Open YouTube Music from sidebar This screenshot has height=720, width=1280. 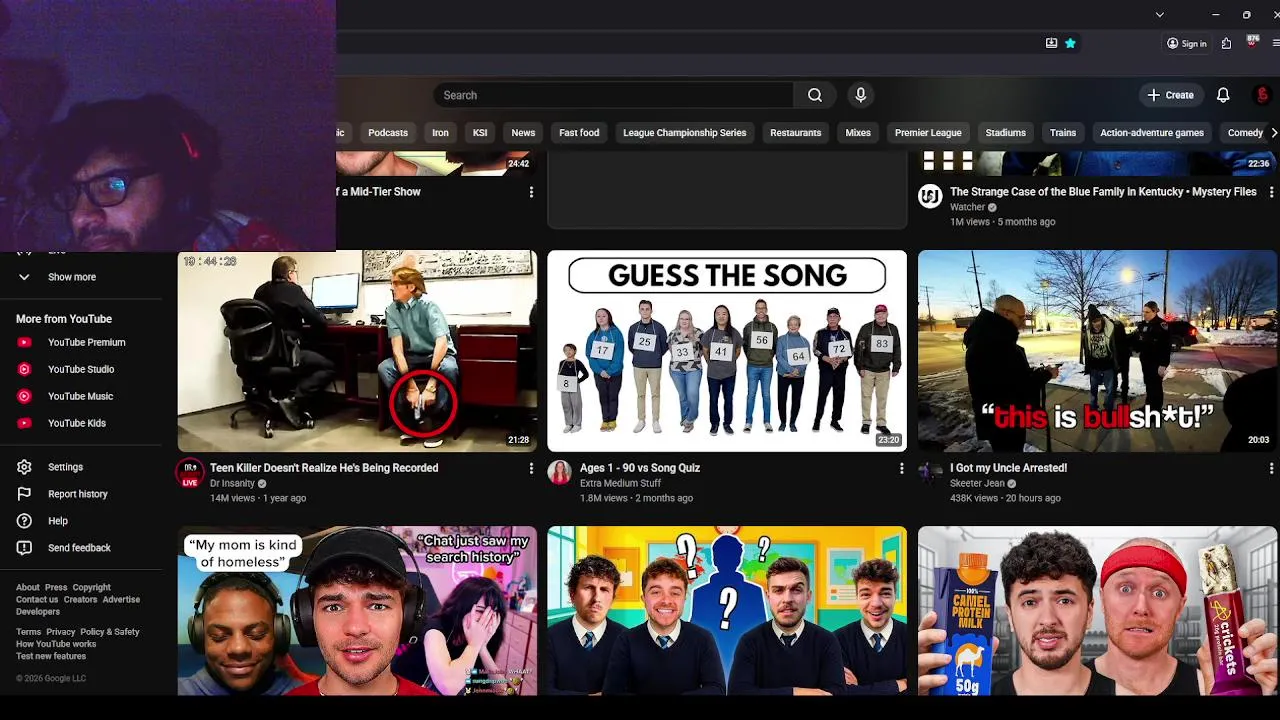click(x=81, y=396)
